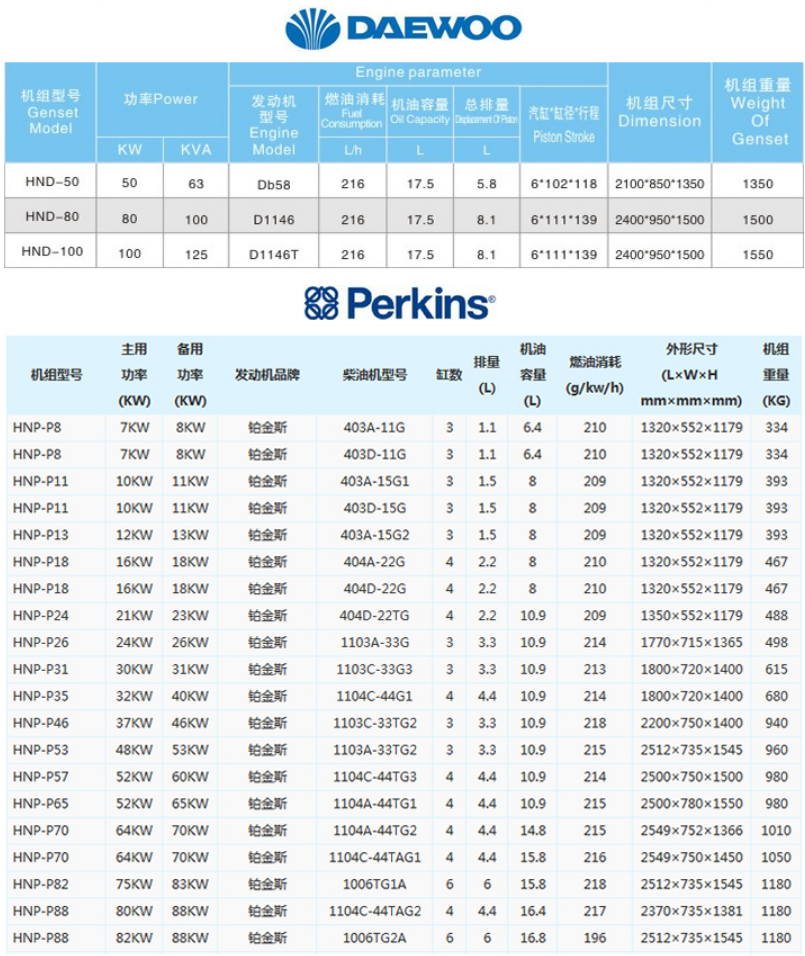Click the HNP-P57 genset row label
This screenshot has height=956, width=805.
click(x=41, y=777)
